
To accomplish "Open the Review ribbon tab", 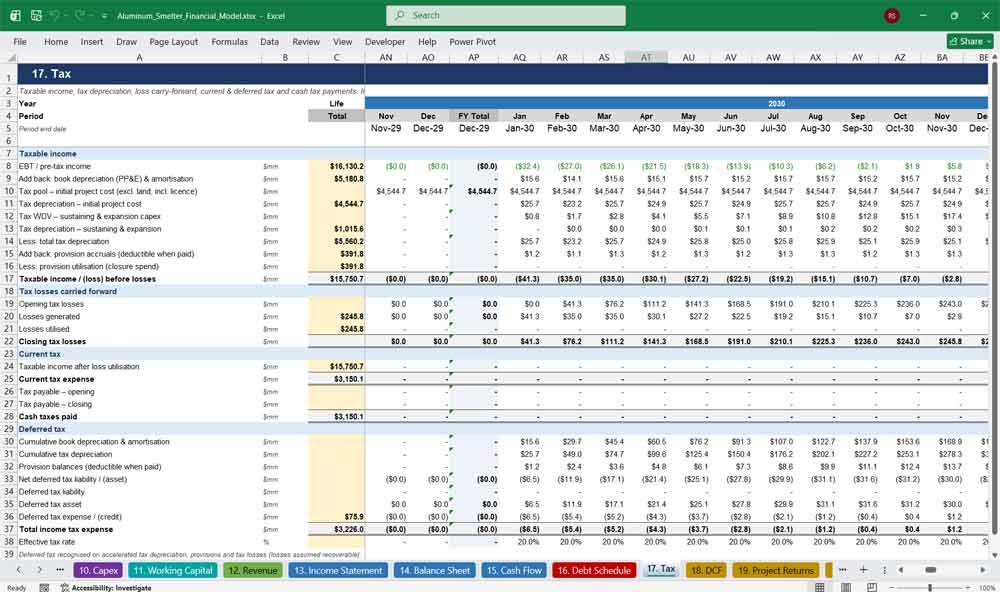I will tap(306, 41).
